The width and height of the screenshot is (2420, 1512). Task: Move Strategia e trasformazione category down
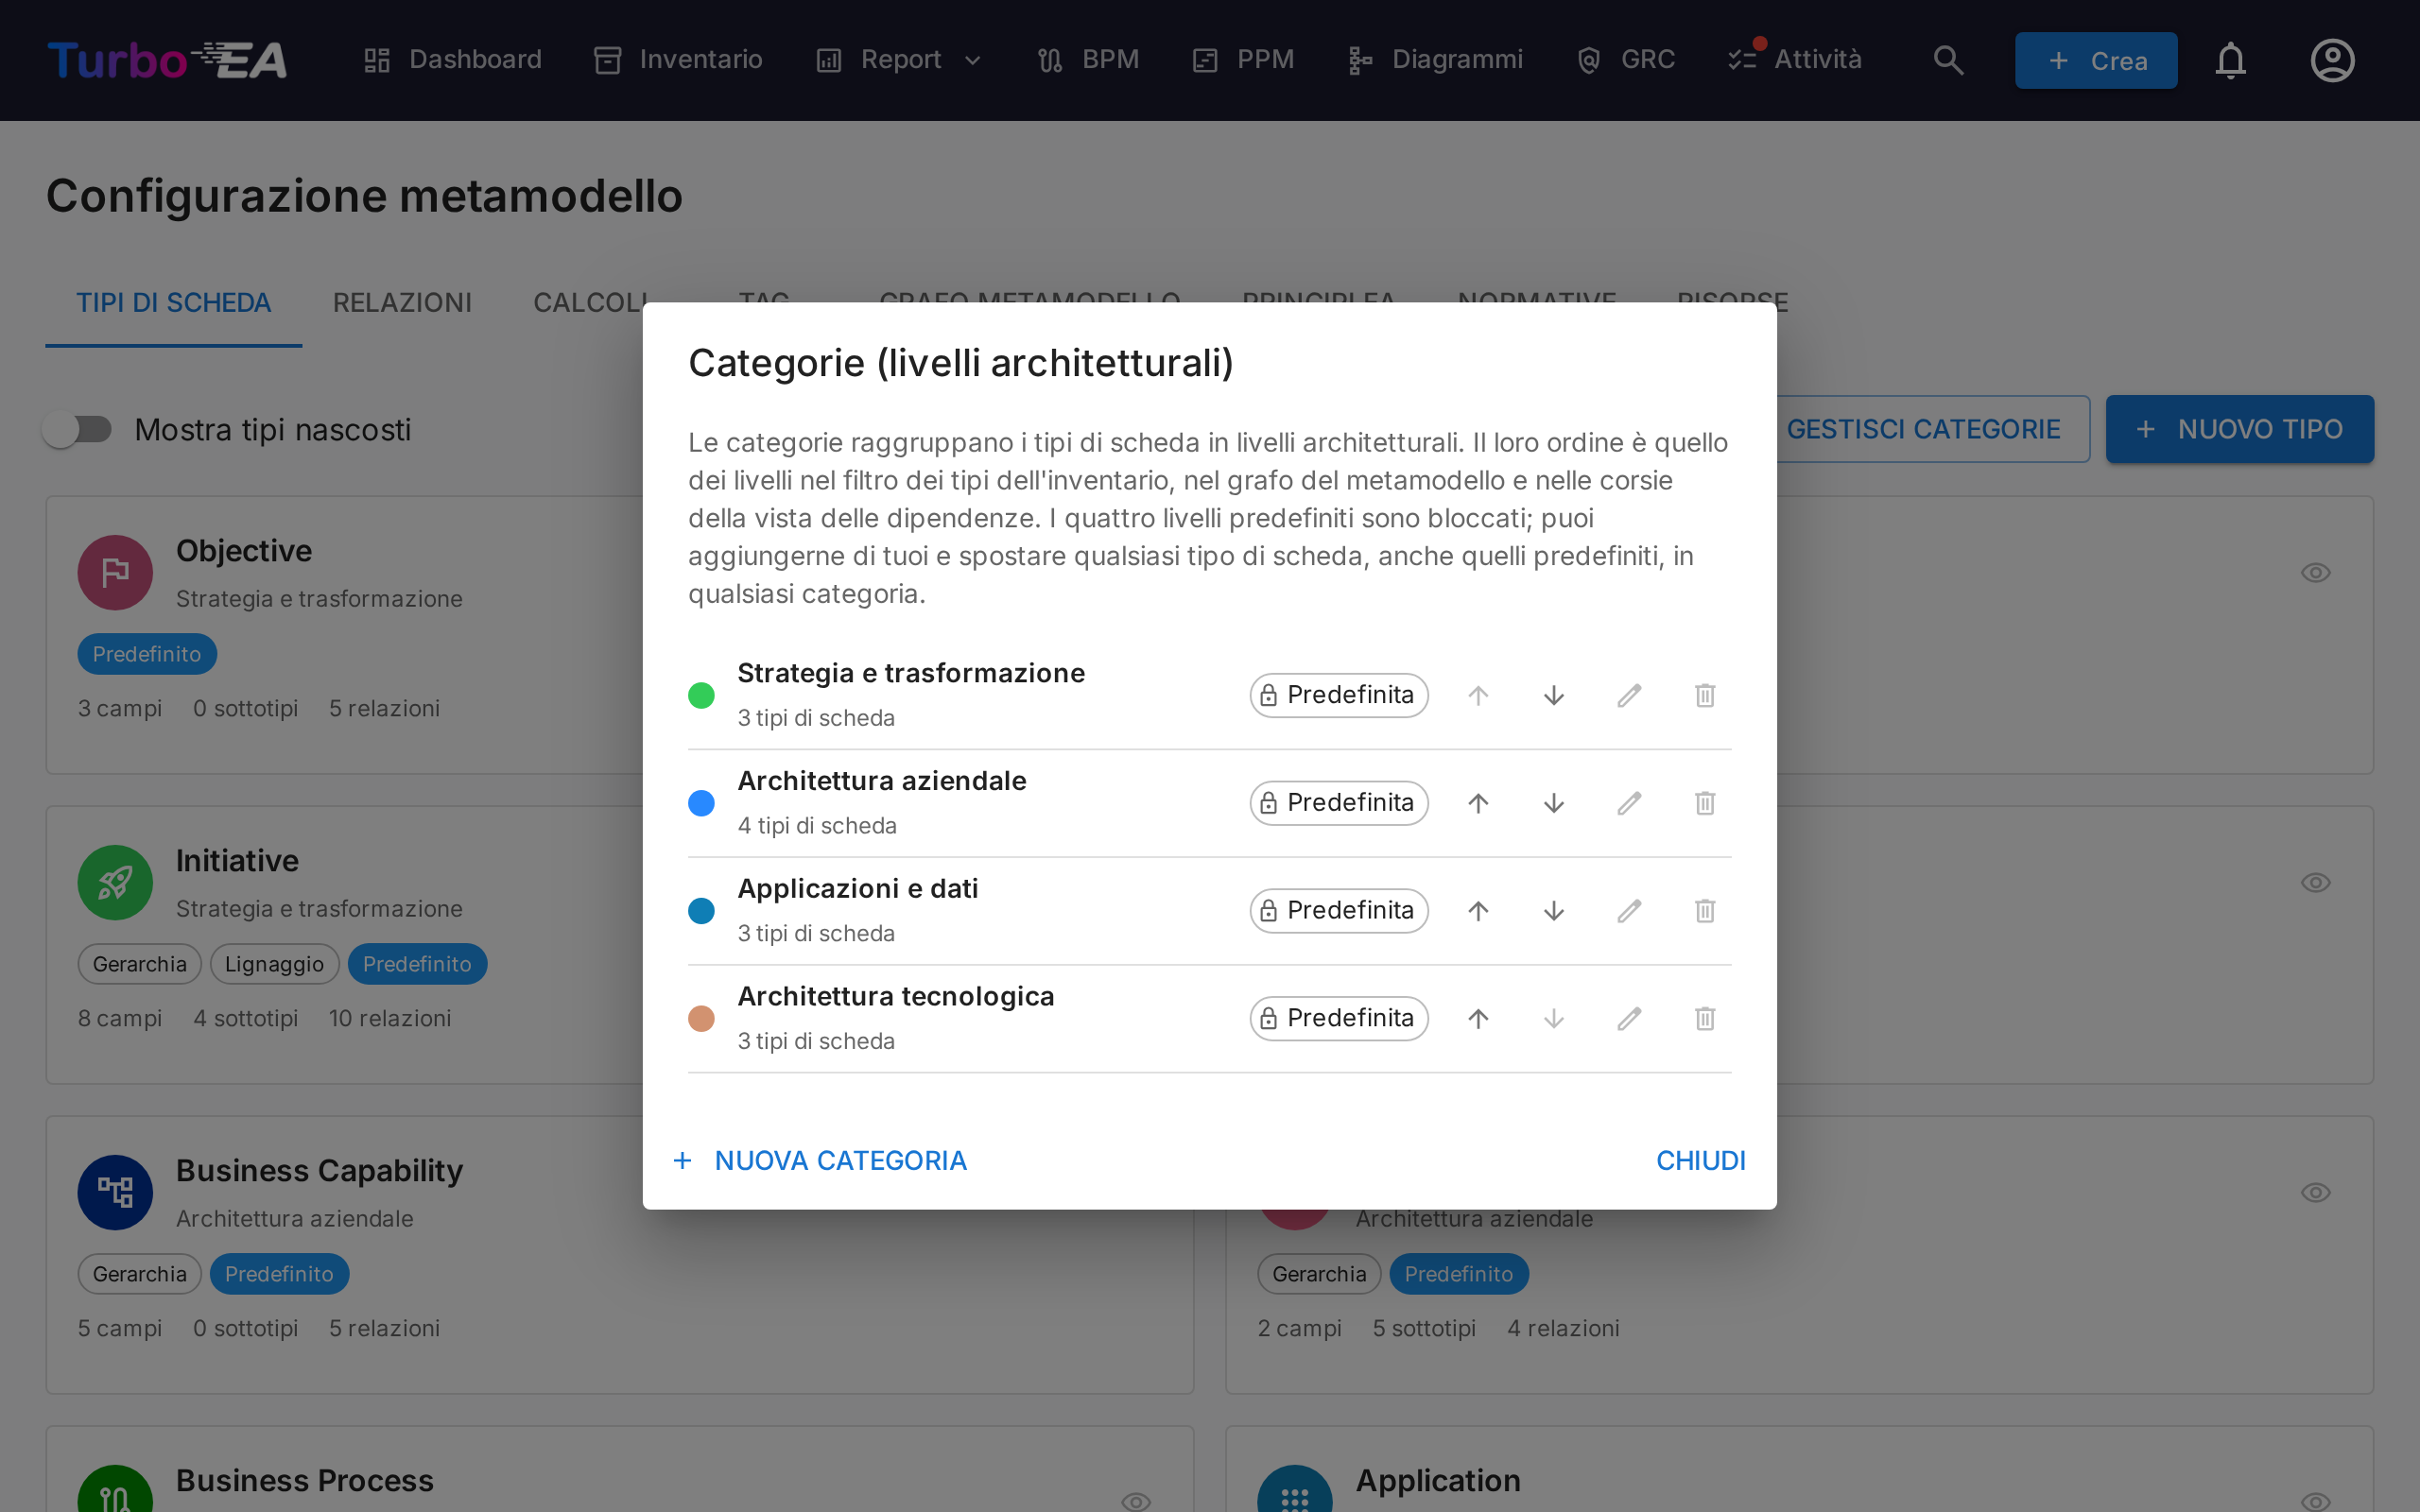(1553, 695)
